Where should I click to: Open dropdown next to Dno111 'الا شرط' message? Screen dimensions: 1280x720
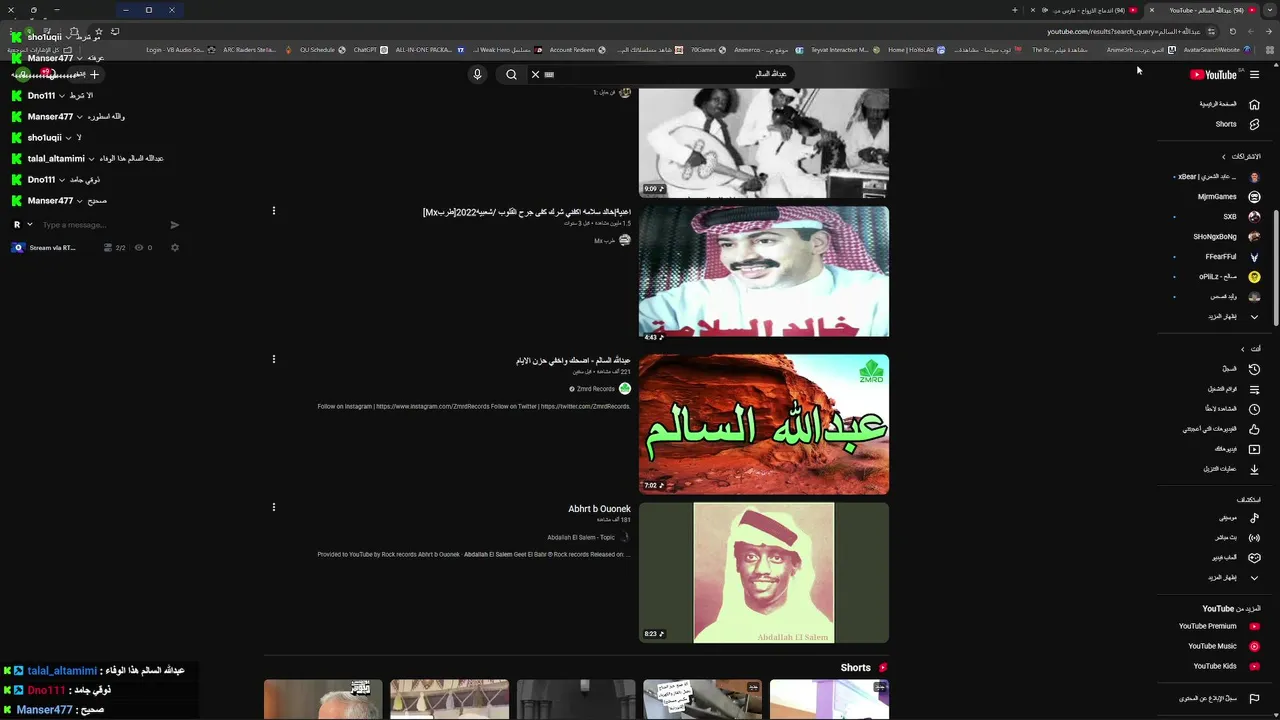(x=62, y=96)
